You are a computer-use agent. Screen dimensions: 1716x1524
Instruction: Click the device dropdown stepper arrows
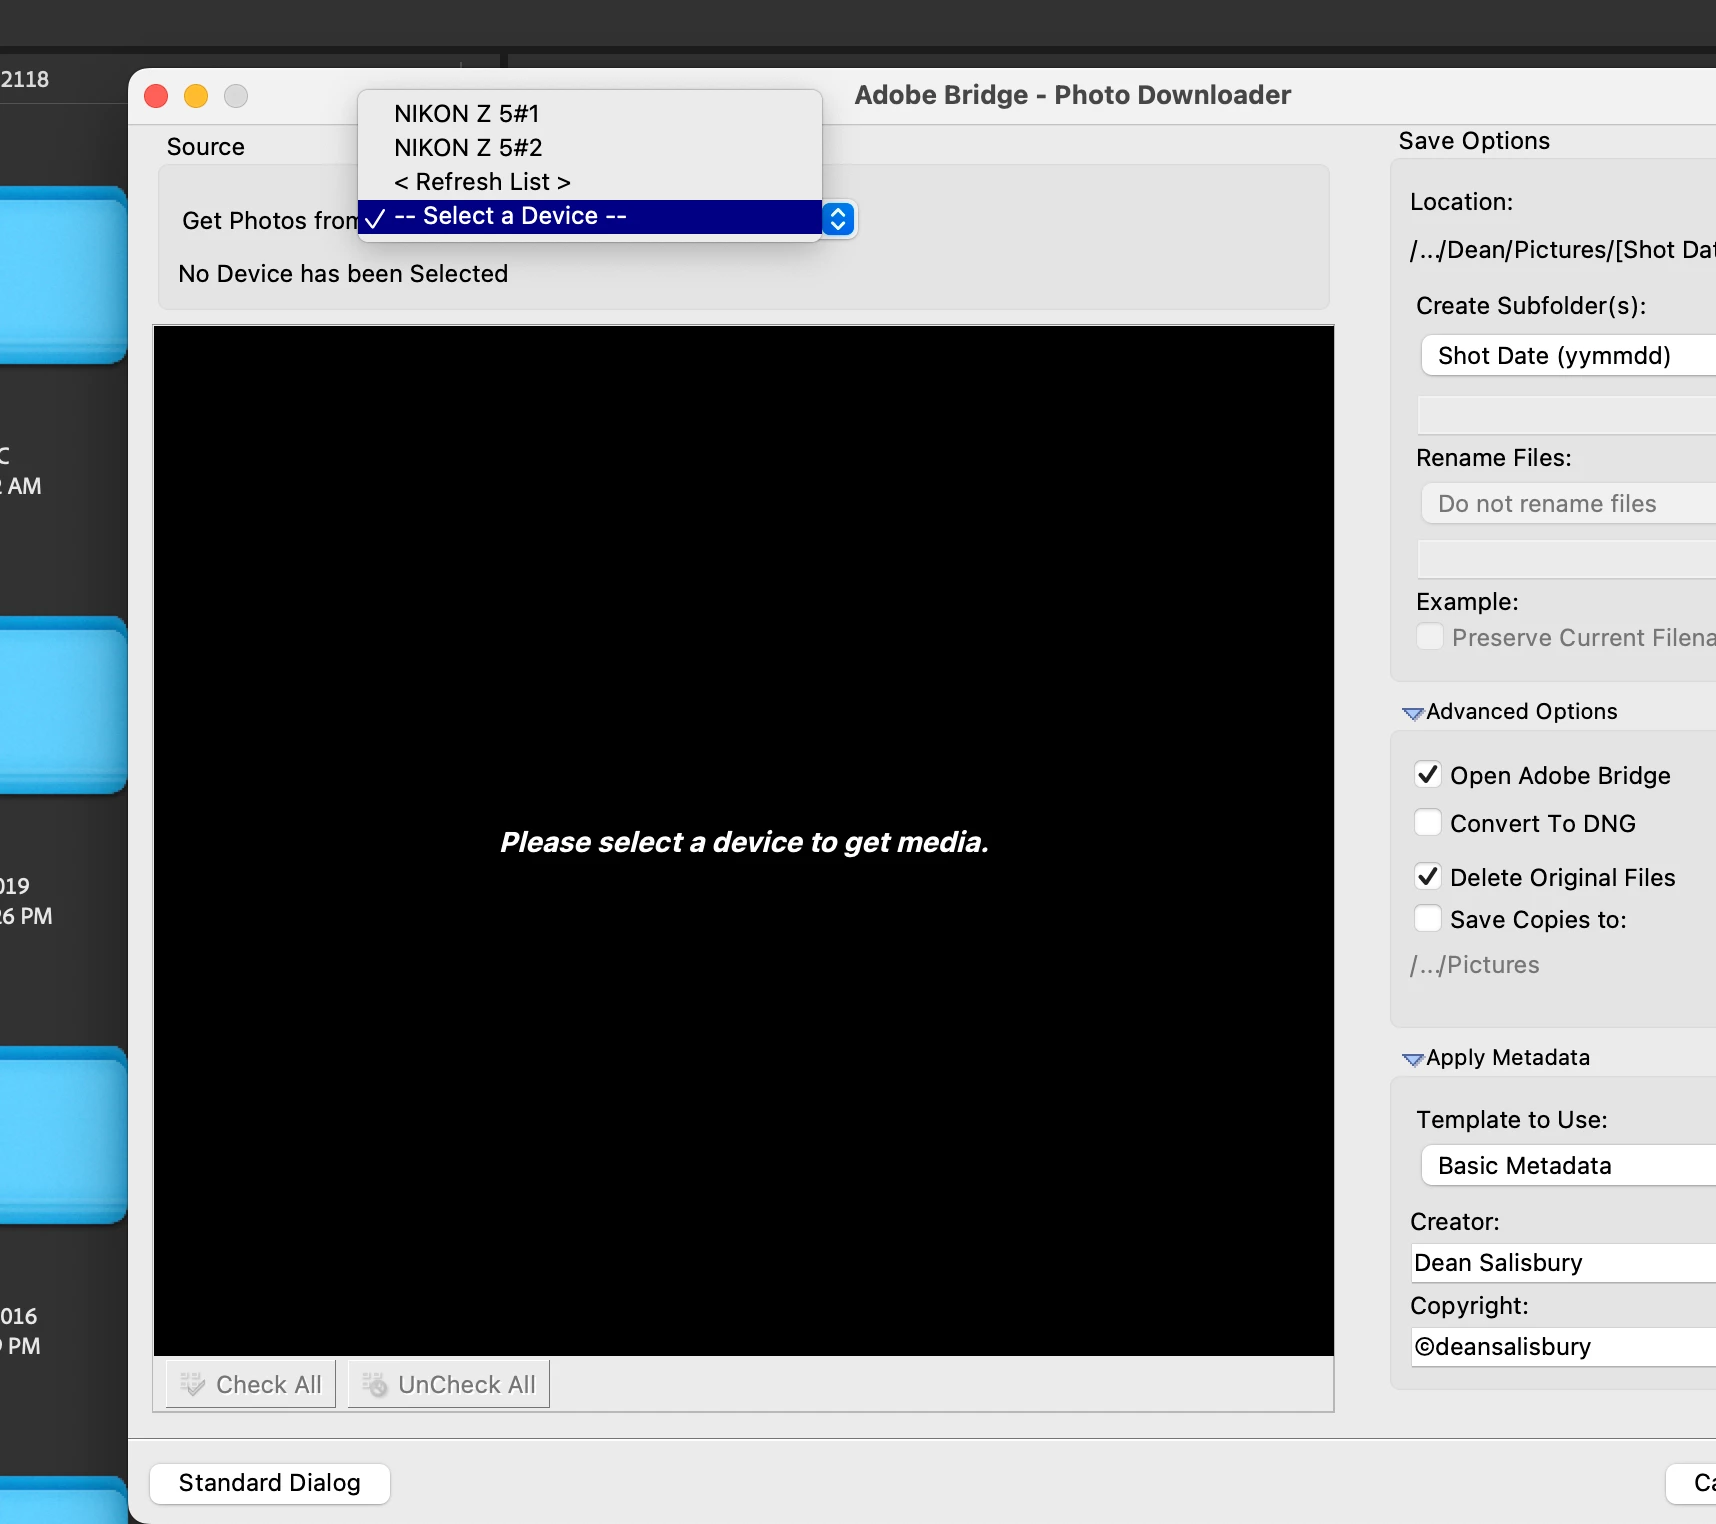point(838,218)
